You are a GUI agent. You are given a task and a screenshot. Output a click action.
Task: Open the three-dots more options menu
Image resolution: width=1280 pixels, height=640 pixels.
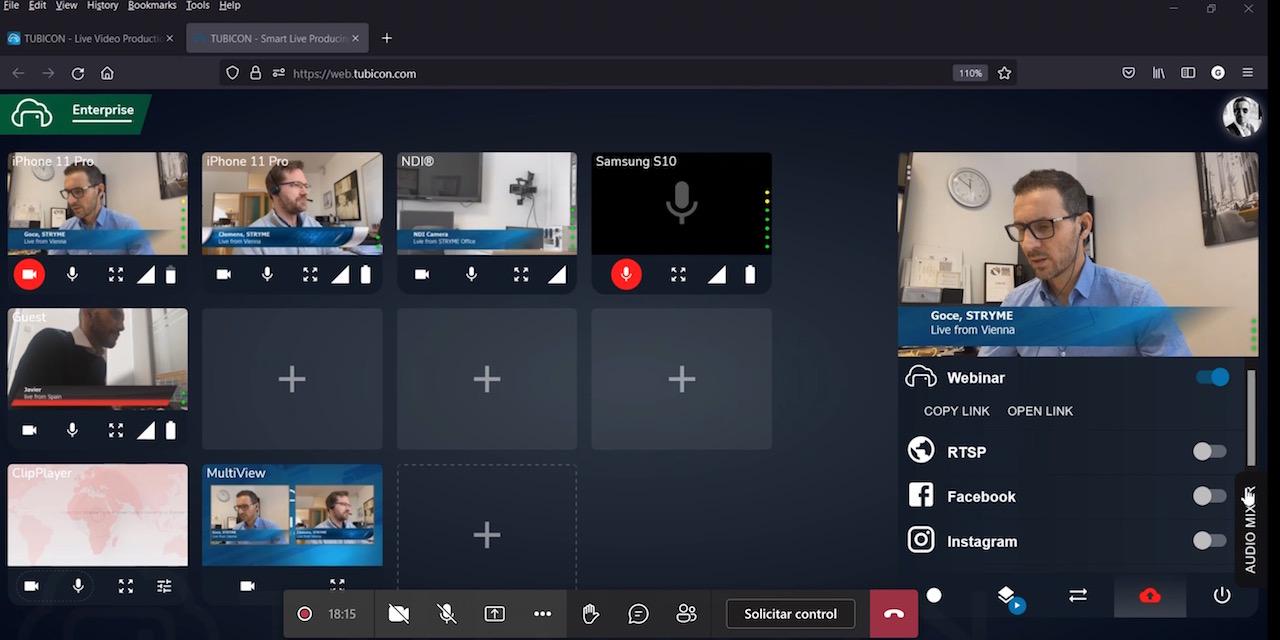click(x=543, y=614)
